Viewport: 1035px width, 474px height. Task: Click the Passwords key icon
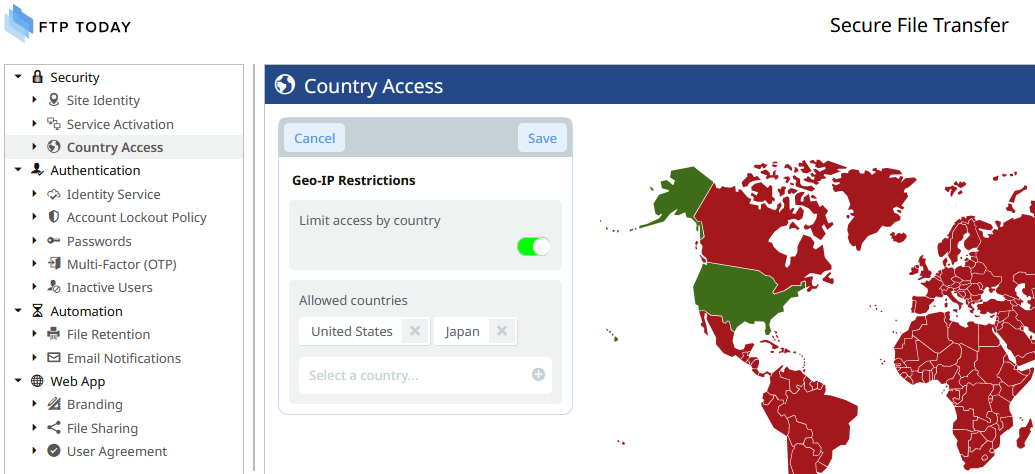tap(54, 241)
